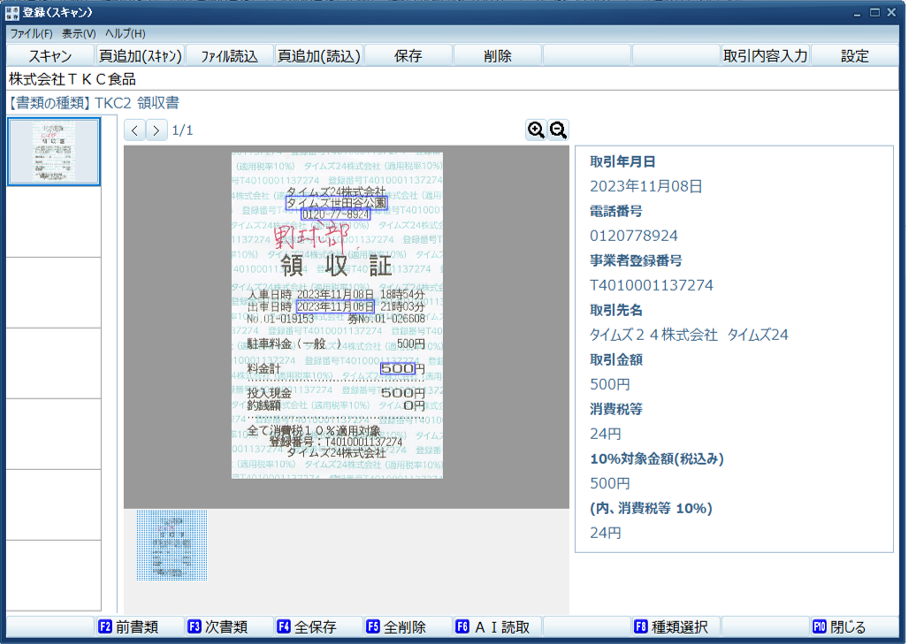The width and height of the screenshot is (906, 644).
Task: Click the 削除 delete button
Action: [x=497, y=56]
